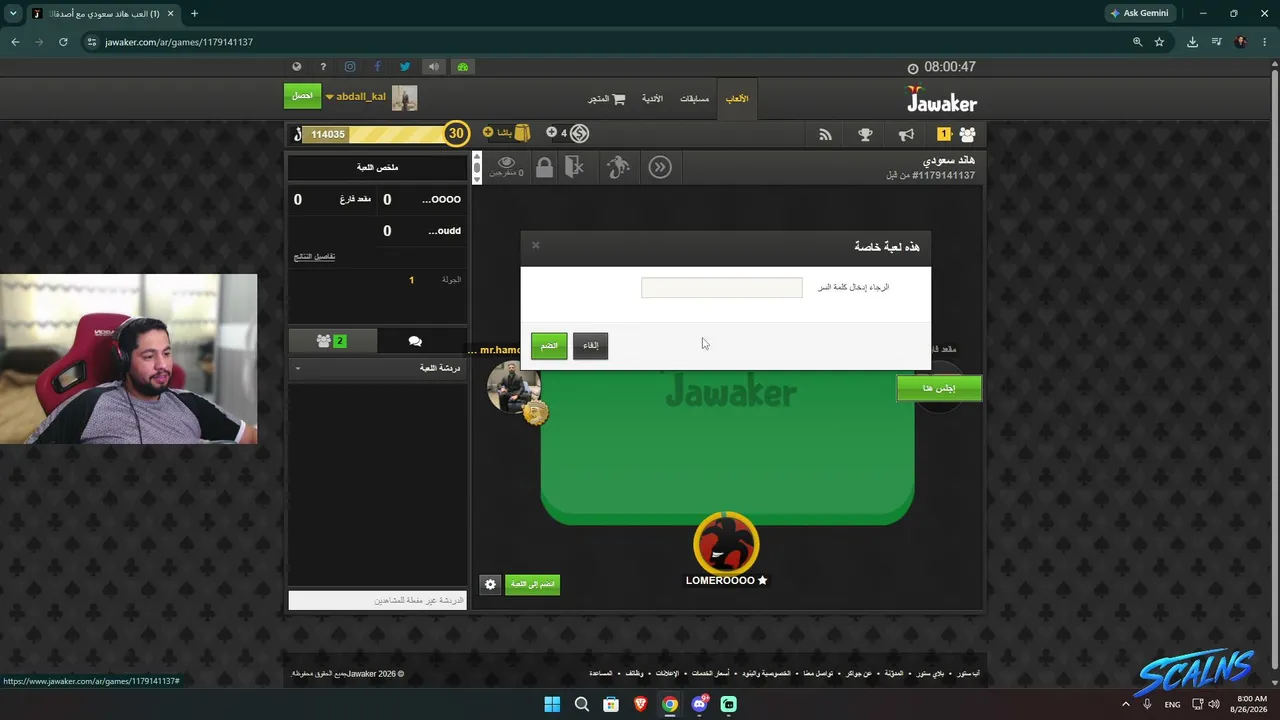Open the Windows Start menu

(552, 705)
